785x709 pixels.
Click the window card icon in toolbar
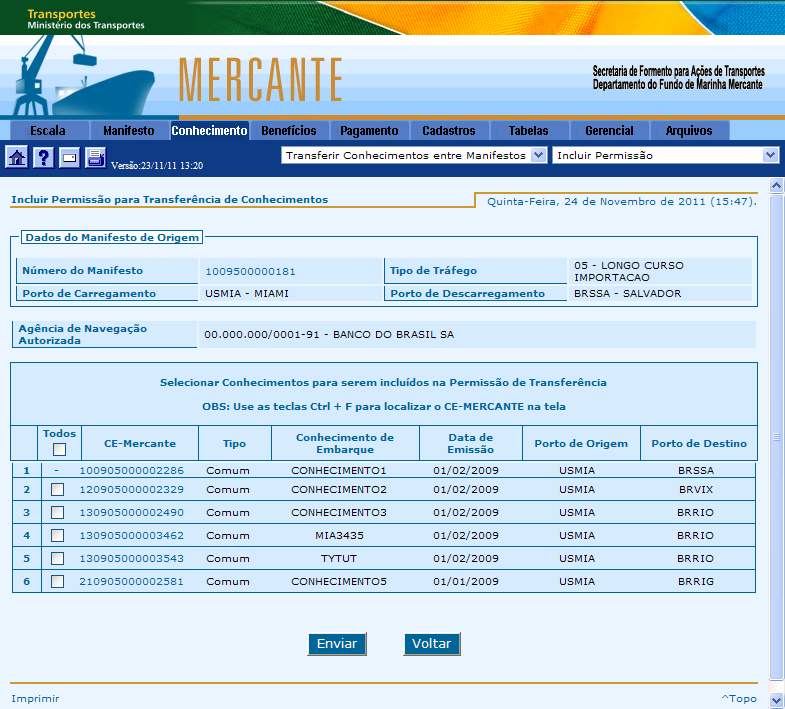coord(69,157)
